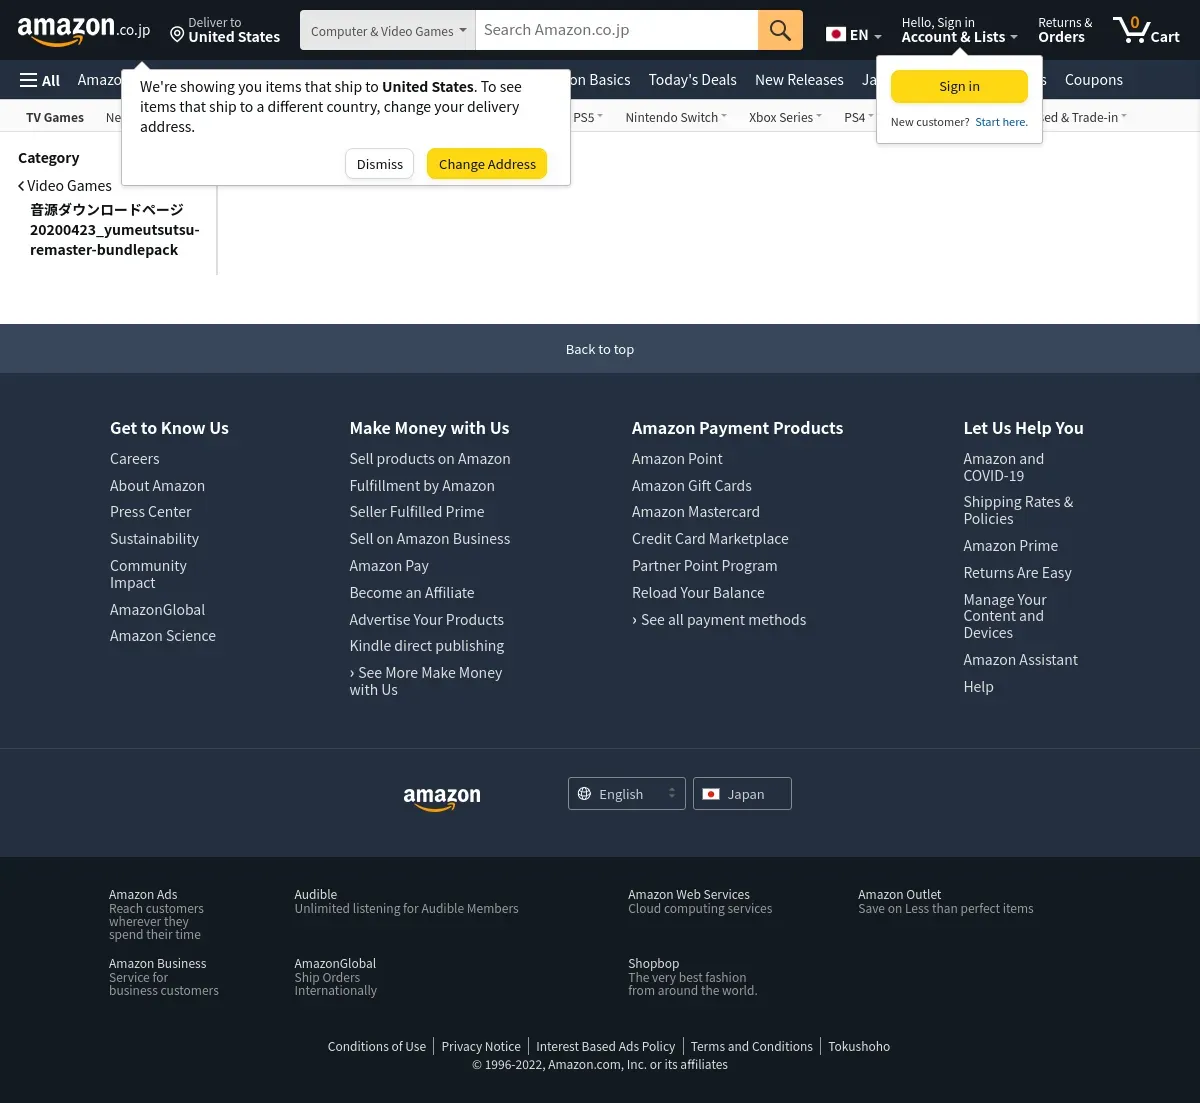Click the Japan country selector button
Viewport: 1200px width, 1103px height.
[x=742, y=794]
